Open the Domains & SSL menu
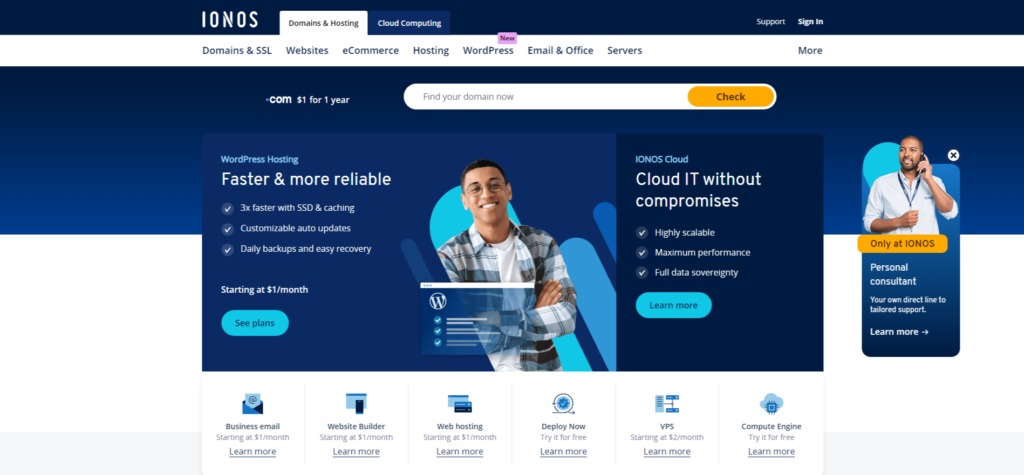1024x475 pixels. pos(236,51)
